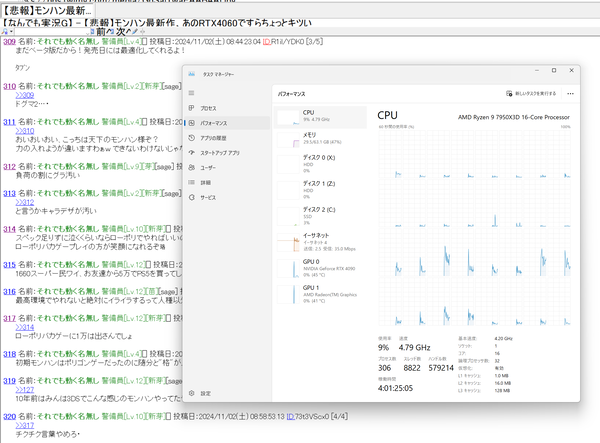Select ディスク 1 (Z:) in performance list
Viewport: 600px width, 443px height.
321,190
